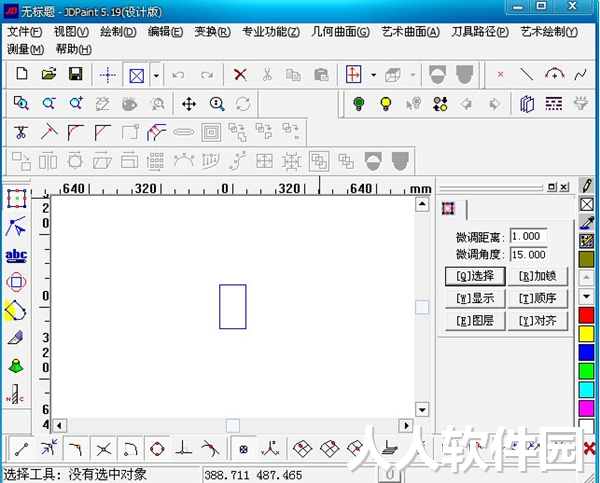Open dropdown arrow beside 3D box icon
This screenshot has width=600, height=483.
412,75
